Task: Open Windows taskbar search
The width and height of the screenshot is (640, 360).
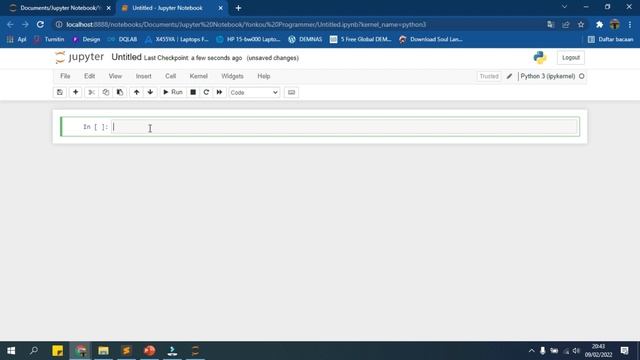Action: pos(34,351)
